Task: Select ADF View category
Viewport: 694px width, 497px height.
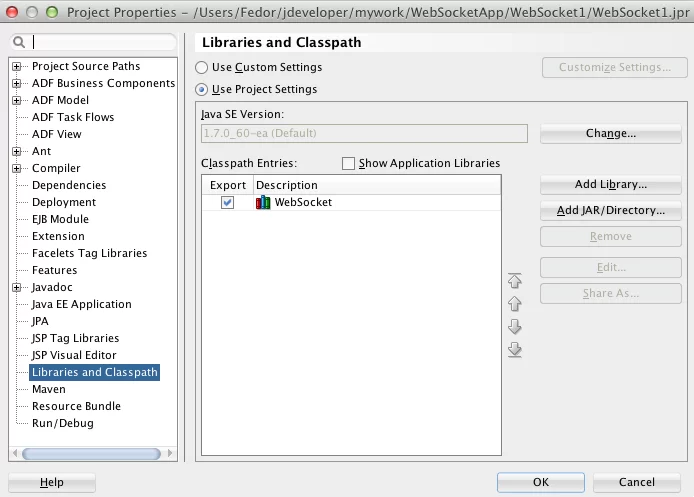Action: pos(57,134)
